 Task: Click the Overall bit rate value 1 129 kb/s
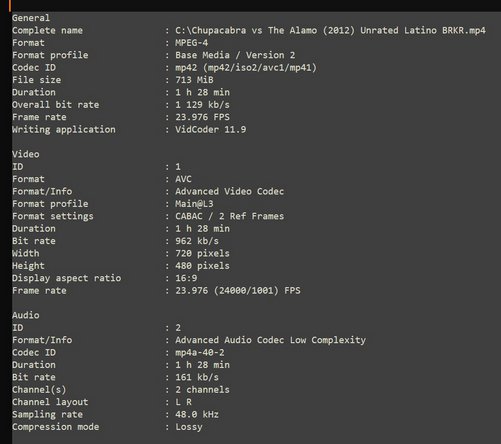[x=202, y=105]
